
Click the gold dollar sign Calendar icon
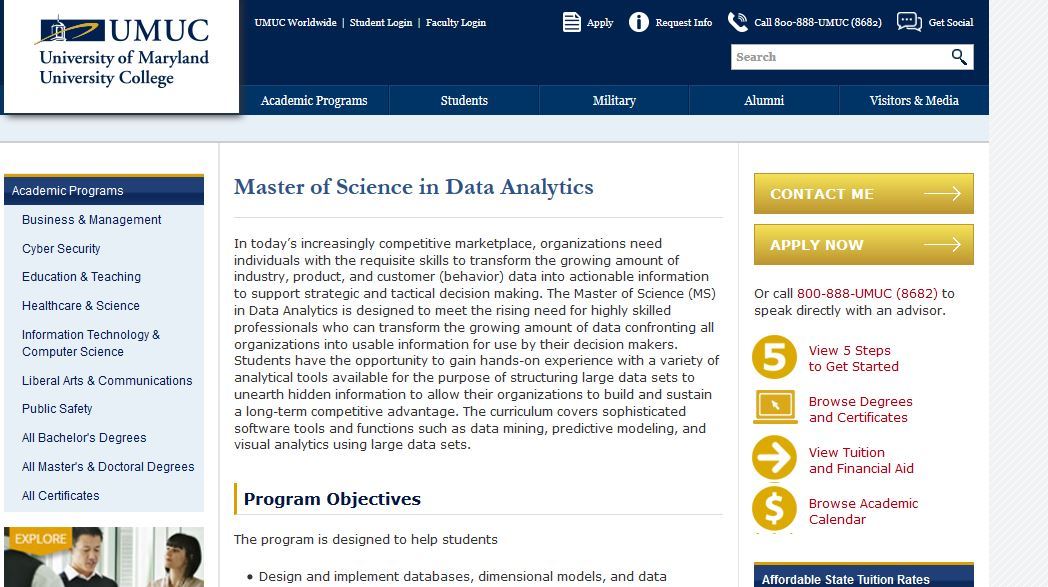click(x=774, y=510)
